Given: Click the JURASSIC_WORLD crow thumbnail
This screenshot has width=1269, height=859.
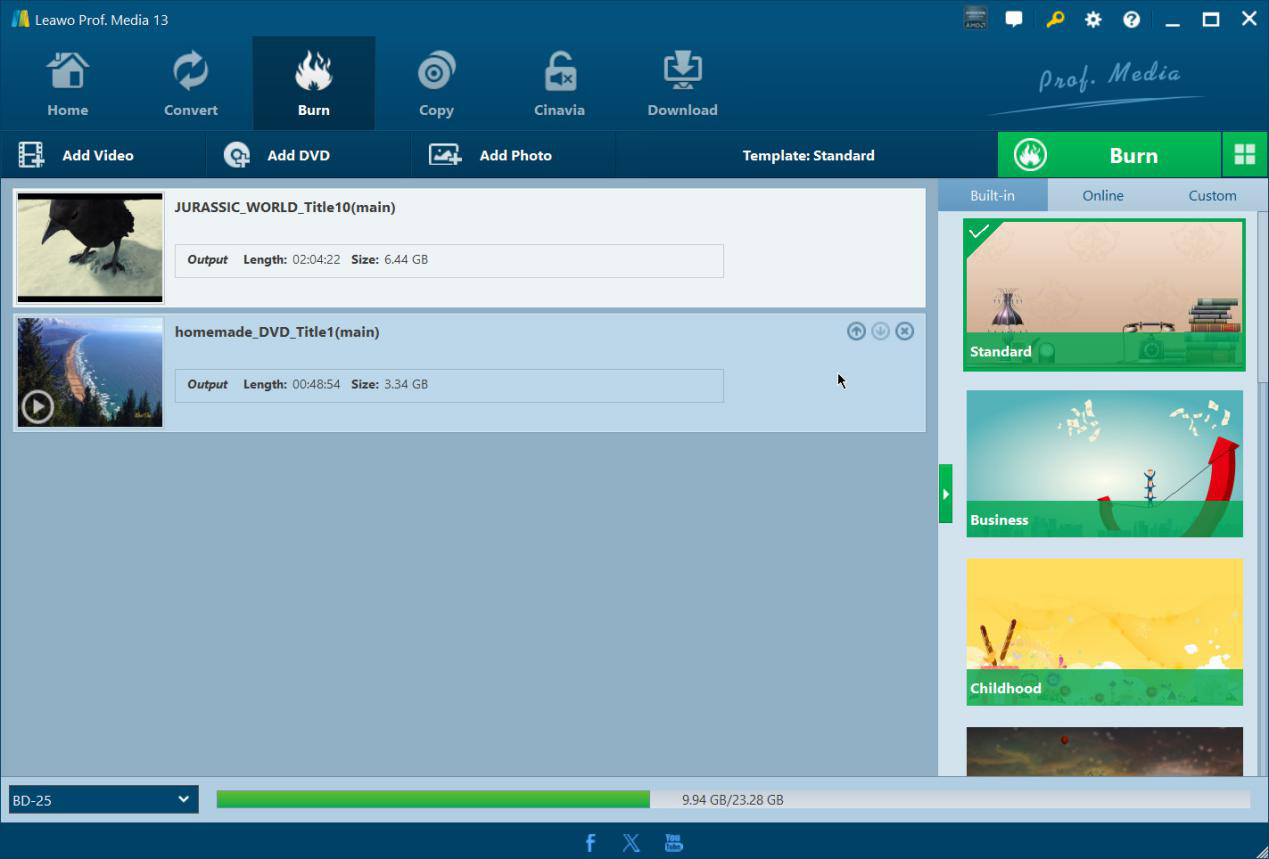Looking at the screenshot, I should click(90, 247).
